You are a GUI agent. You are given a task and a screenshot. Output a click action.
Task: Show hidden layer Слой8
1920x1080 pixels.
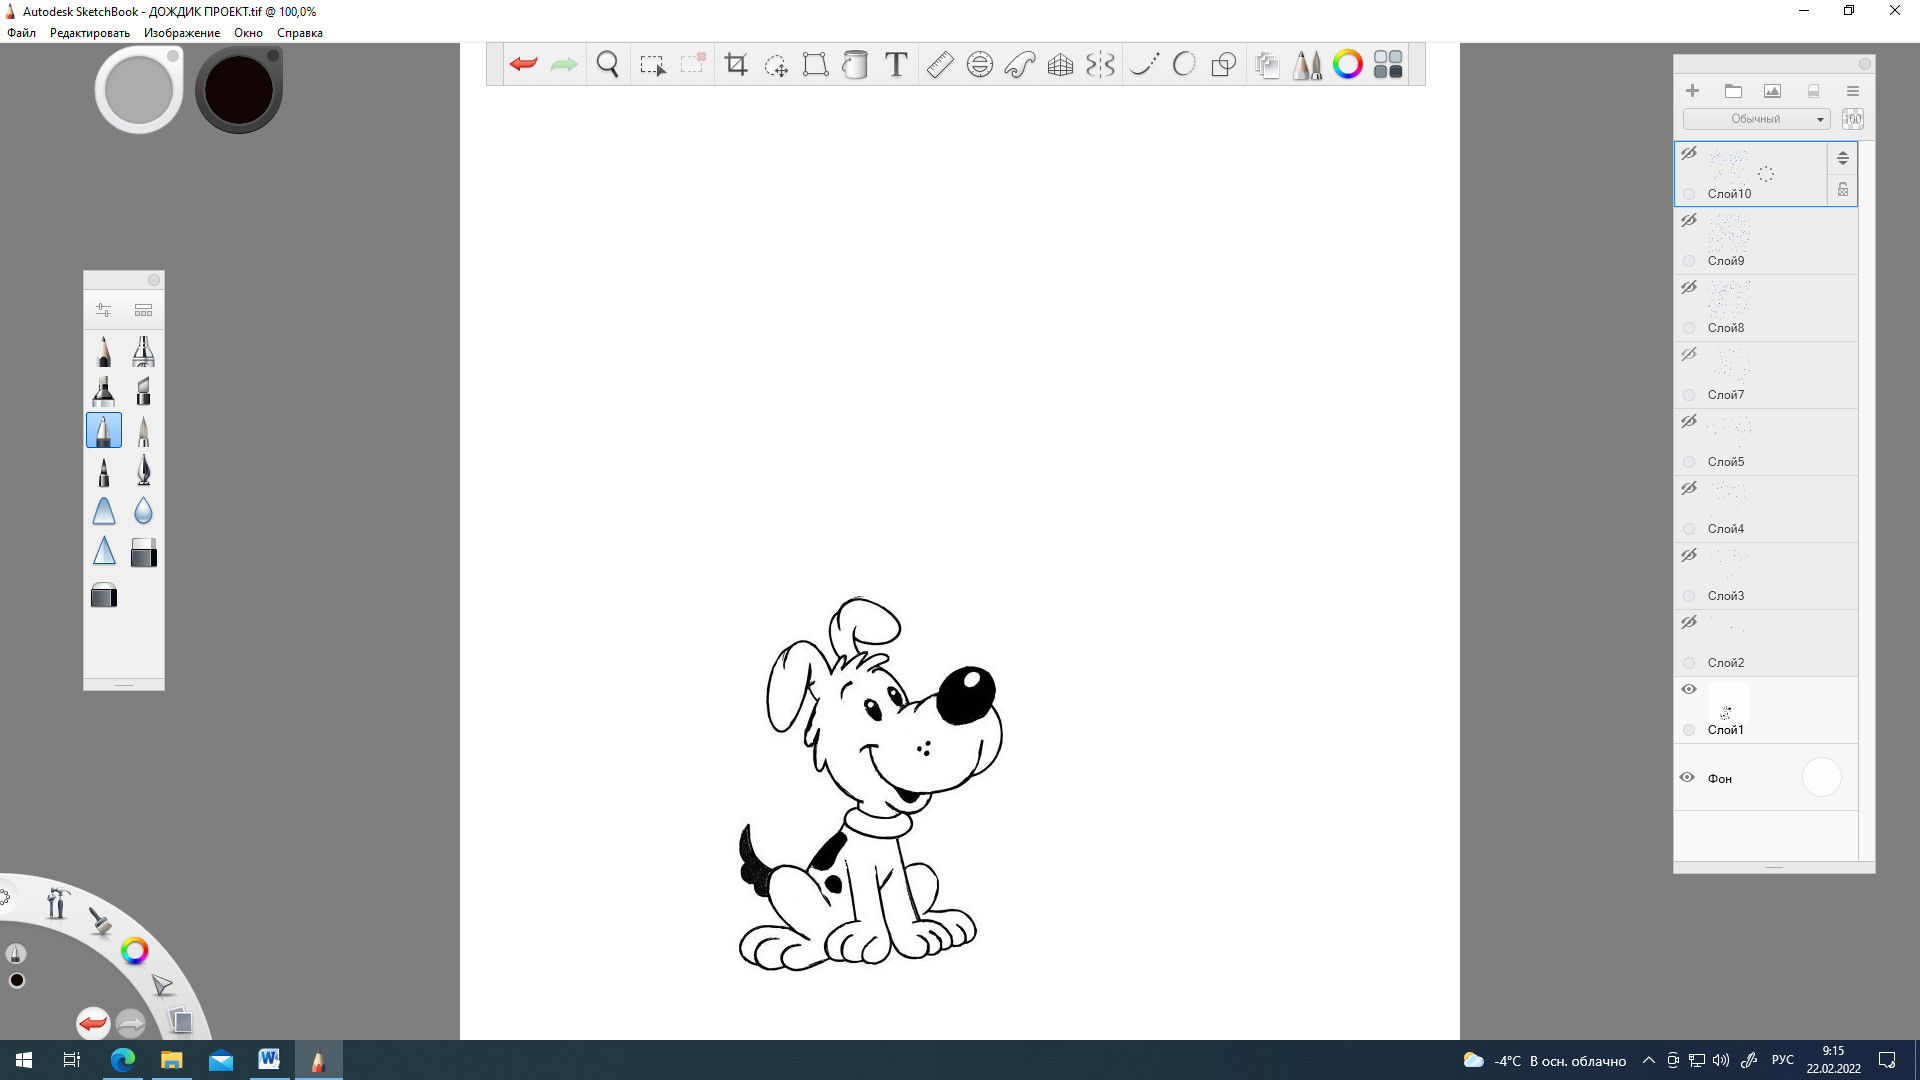(x=1689, y=288)
